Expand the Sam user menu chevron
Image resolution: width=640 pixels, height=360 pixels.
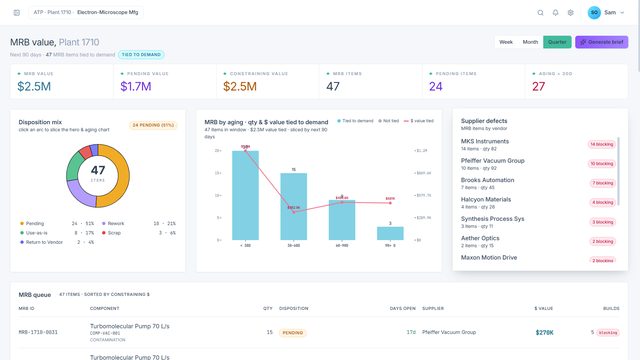pos(622,13)
